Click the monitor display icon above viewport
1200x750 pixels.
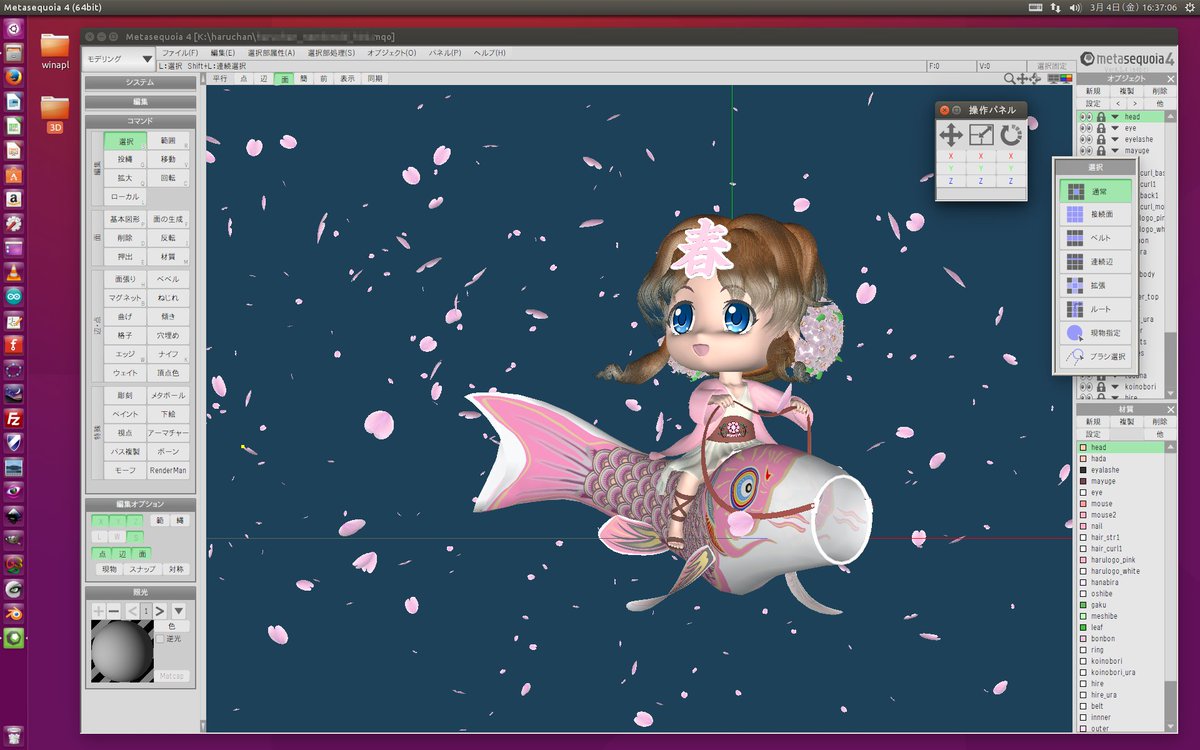[x=1053, y=78]
